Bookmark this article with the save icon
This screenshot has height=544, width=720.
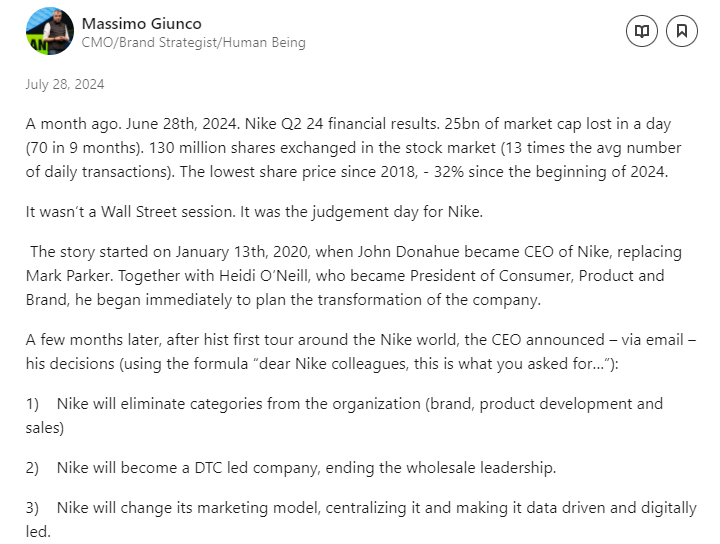coord(682,31)
